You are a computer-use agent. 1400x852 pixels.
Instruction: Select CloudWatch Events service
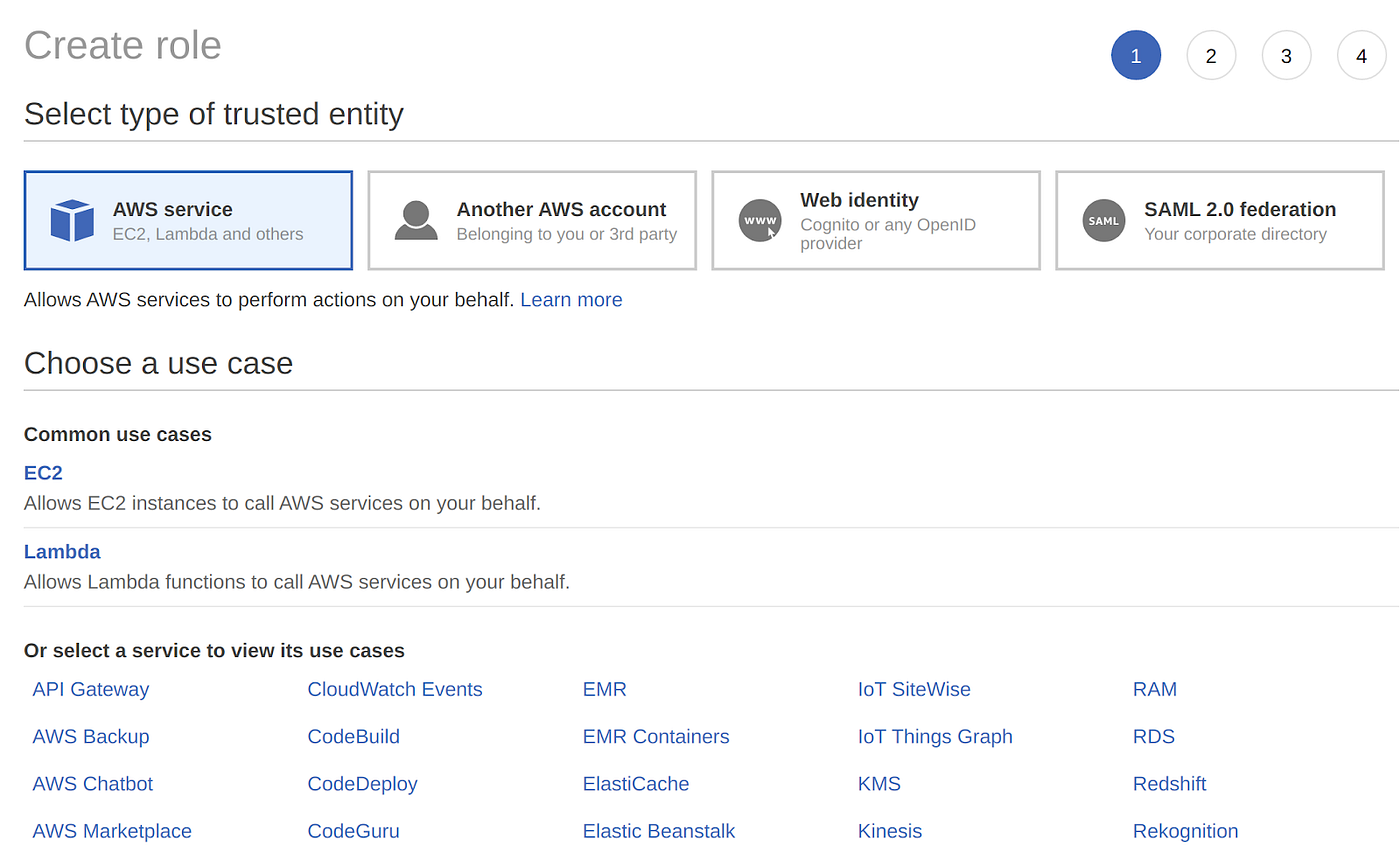coord(395,689)
